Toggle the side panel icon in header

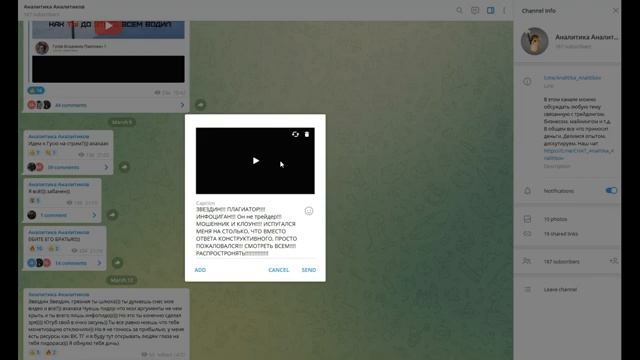click(490, 11)
